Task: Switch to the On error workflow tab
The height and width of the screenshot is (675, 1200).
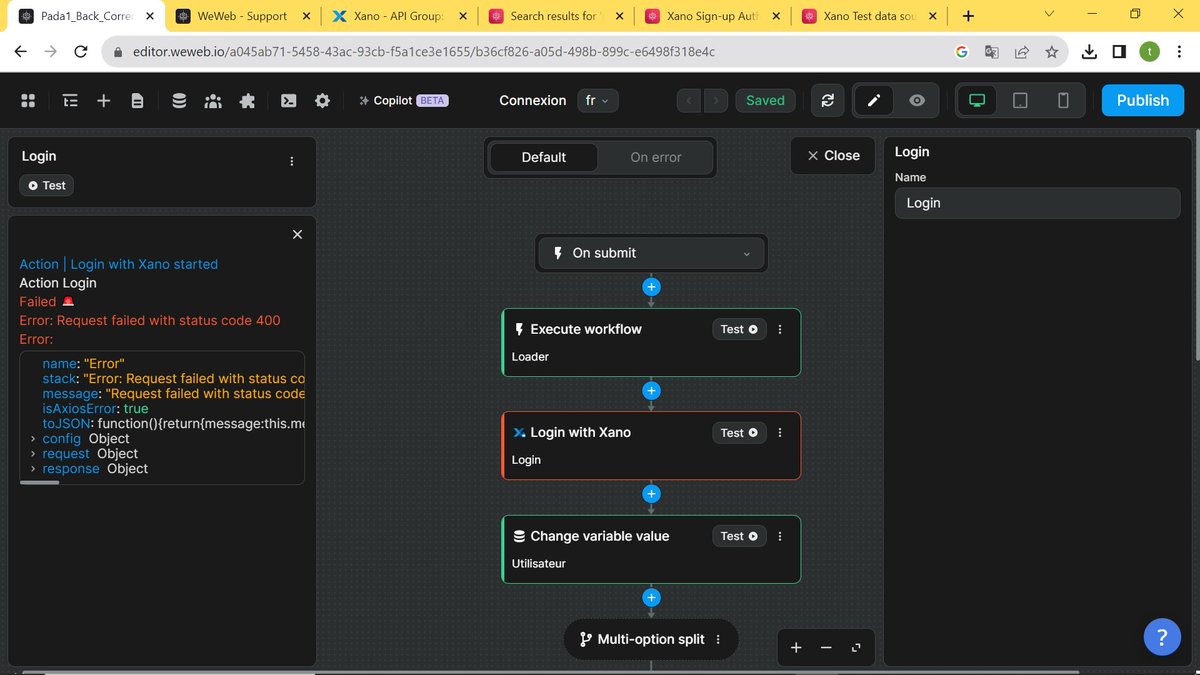Action: click(x=656, y=157)
